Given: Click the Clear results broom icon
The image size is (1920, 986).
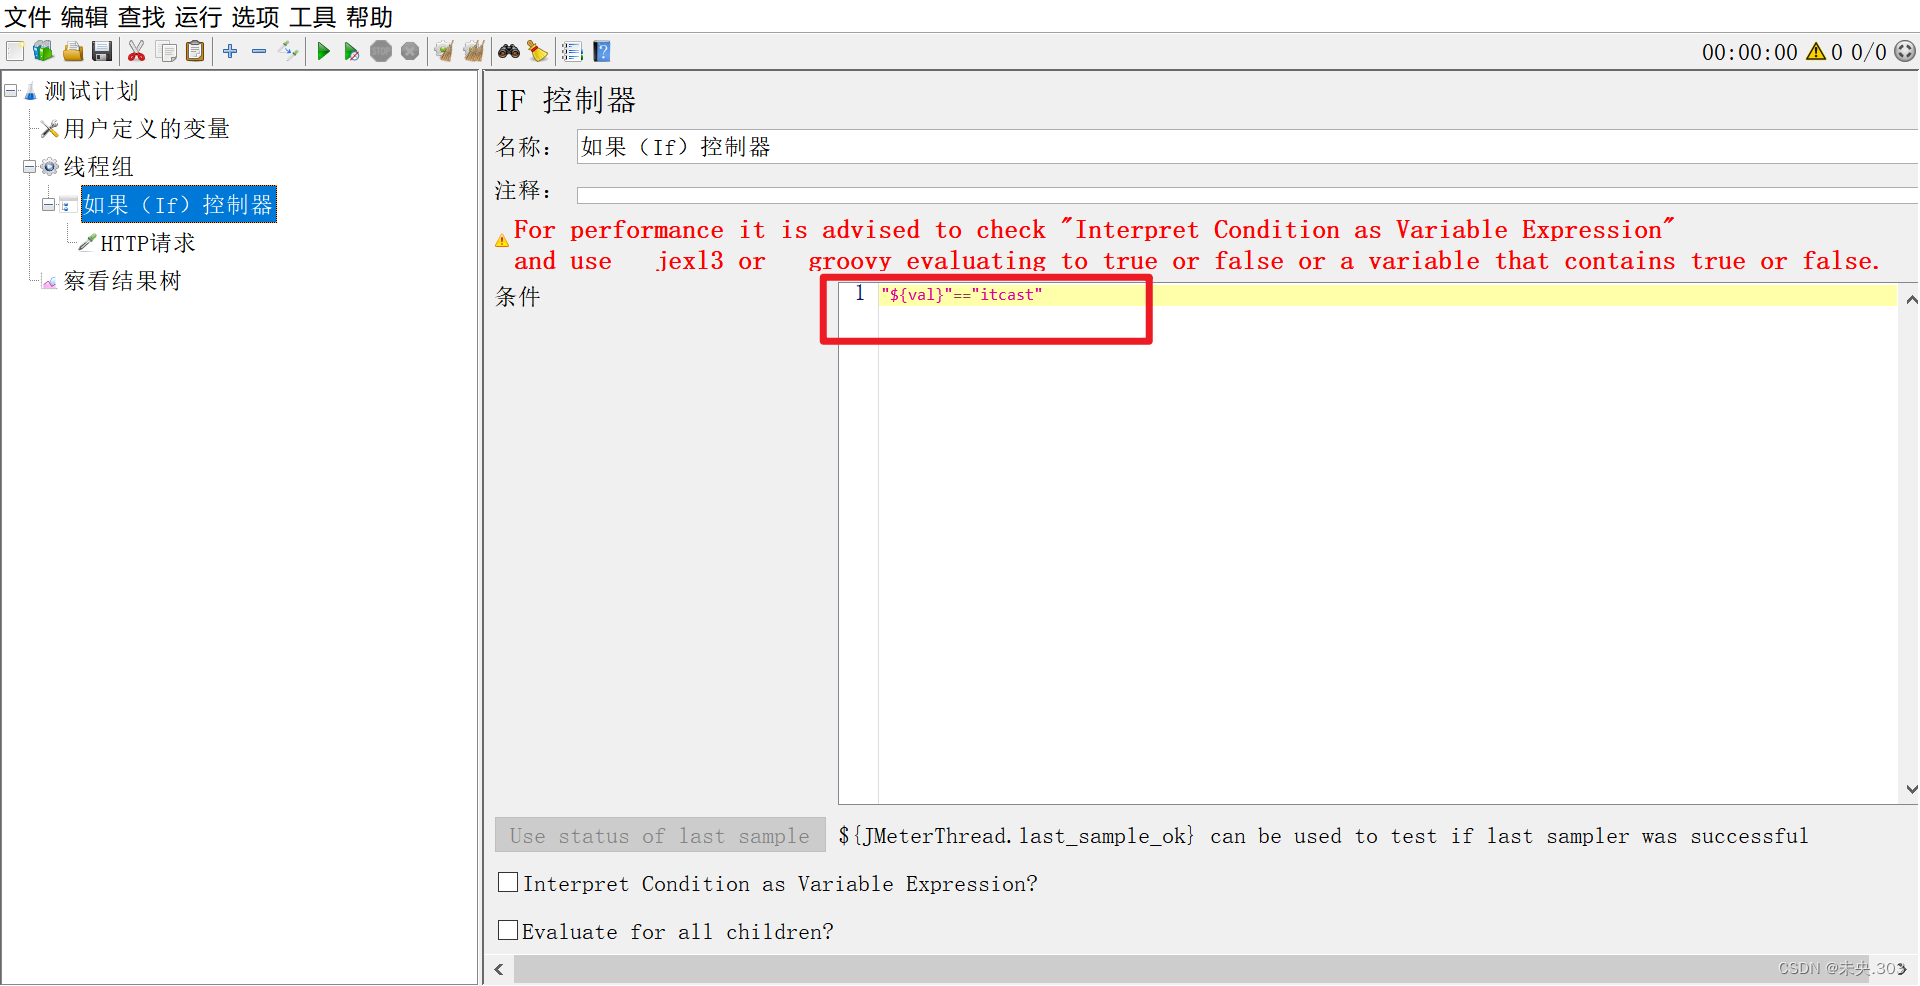Looking at the screenshot, I should 444,51.
